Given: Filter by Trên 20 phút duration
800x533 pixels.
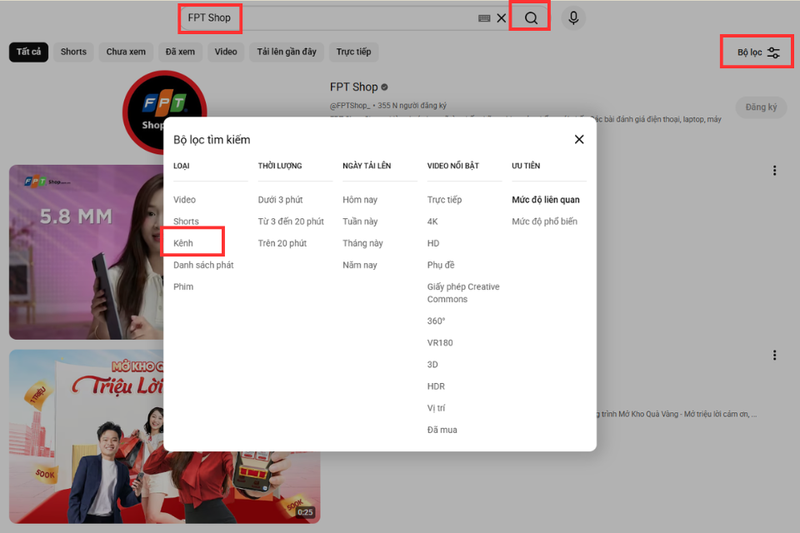Looking at the screenshot, I should coord(282,243).
